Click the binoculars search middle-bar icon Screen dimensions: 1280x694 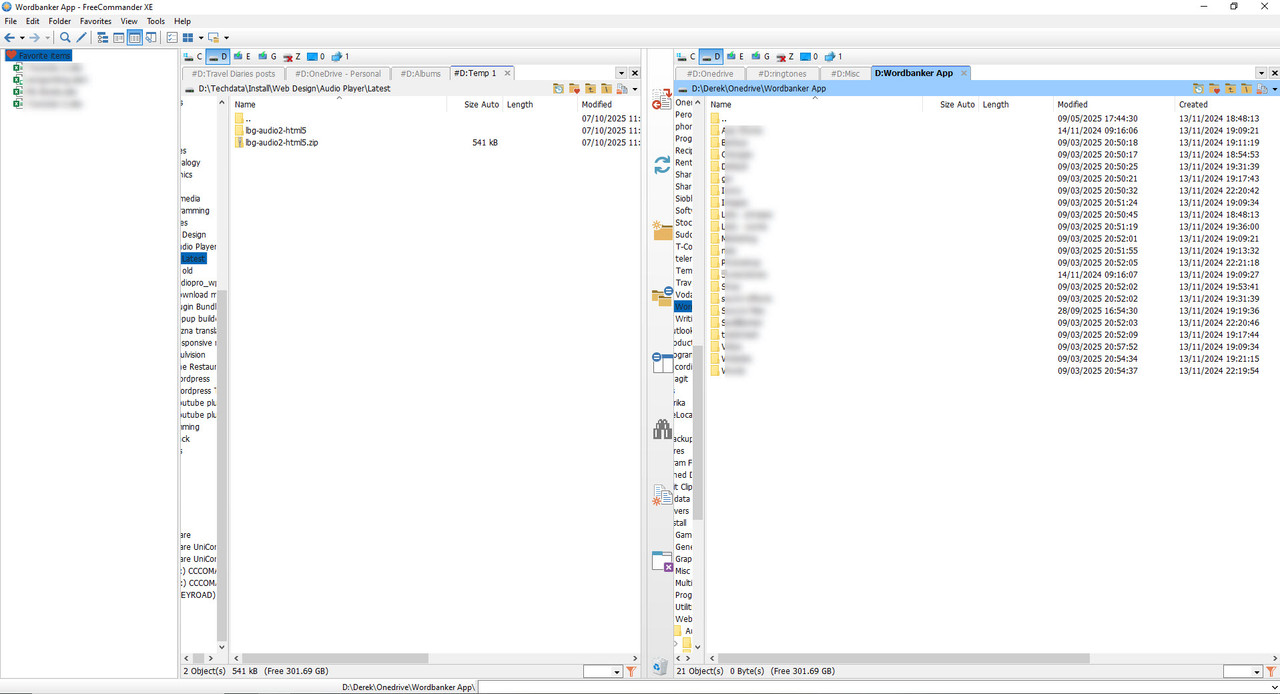pos(662,429)
